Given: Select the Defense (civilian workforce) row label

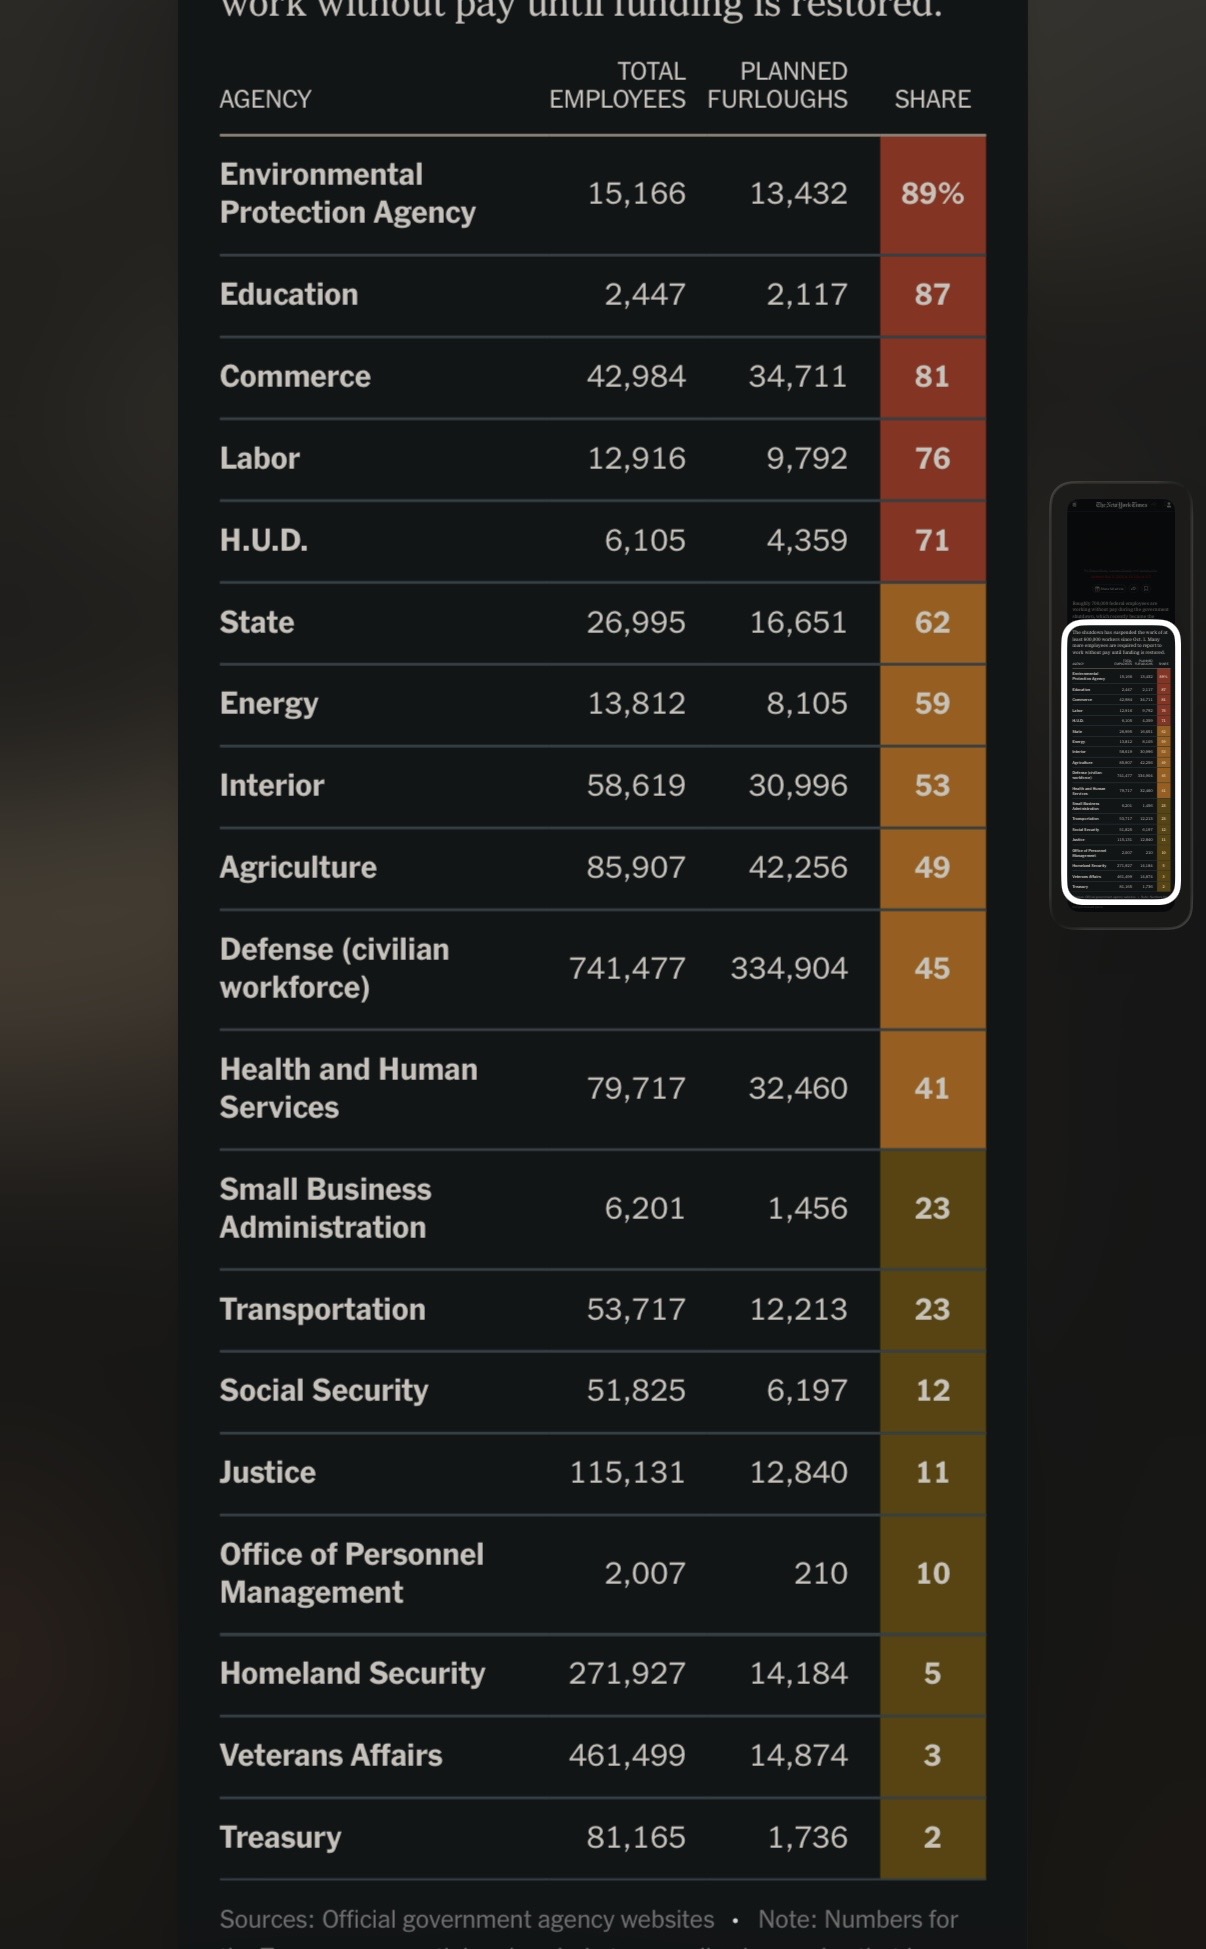Looking at the screenshot, I should click(x=334, y=968).
